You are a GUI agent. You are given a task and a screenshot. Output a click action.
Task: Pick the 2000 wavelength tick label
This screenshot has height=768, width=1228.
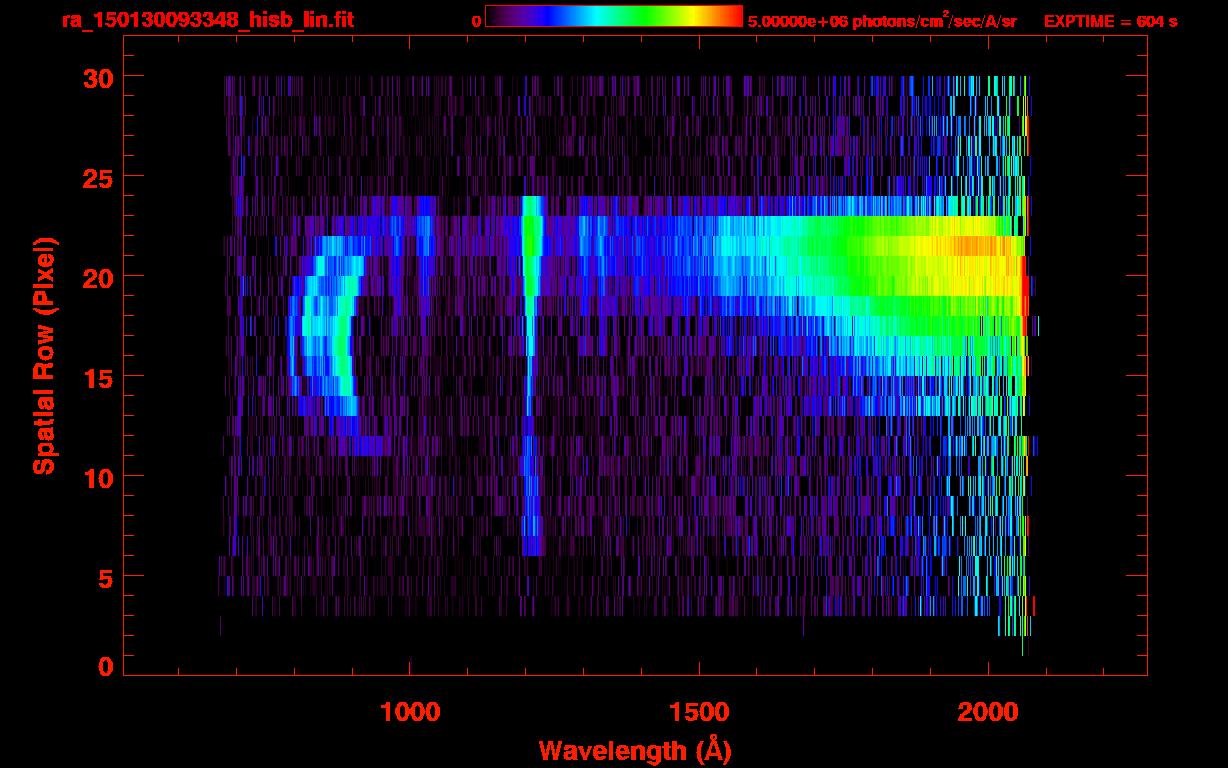988,712
